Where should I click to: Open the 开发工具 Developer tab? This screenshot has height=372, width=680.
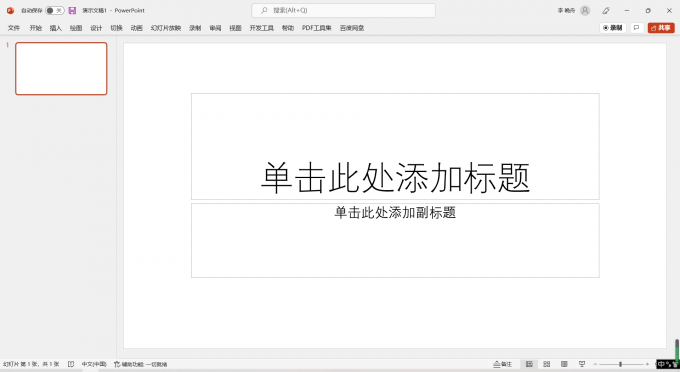click(x=262, y=28)
